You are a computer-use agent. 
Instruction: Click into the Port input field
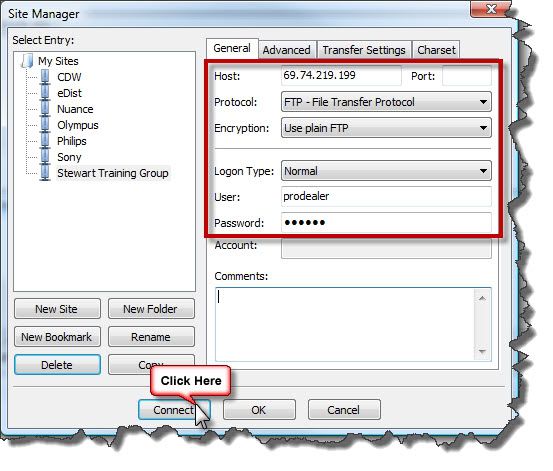[x=467, y=76]
